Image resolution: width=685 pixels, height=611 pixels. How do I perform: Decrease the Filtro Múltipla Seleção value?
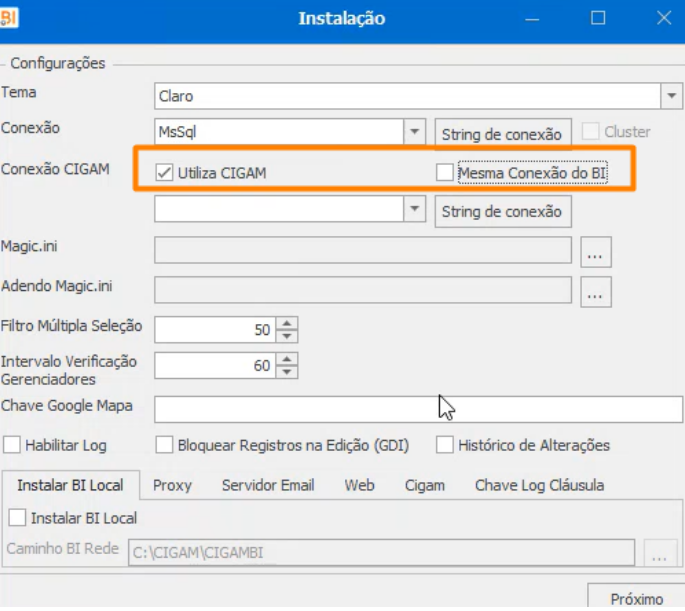coord(287,335)
